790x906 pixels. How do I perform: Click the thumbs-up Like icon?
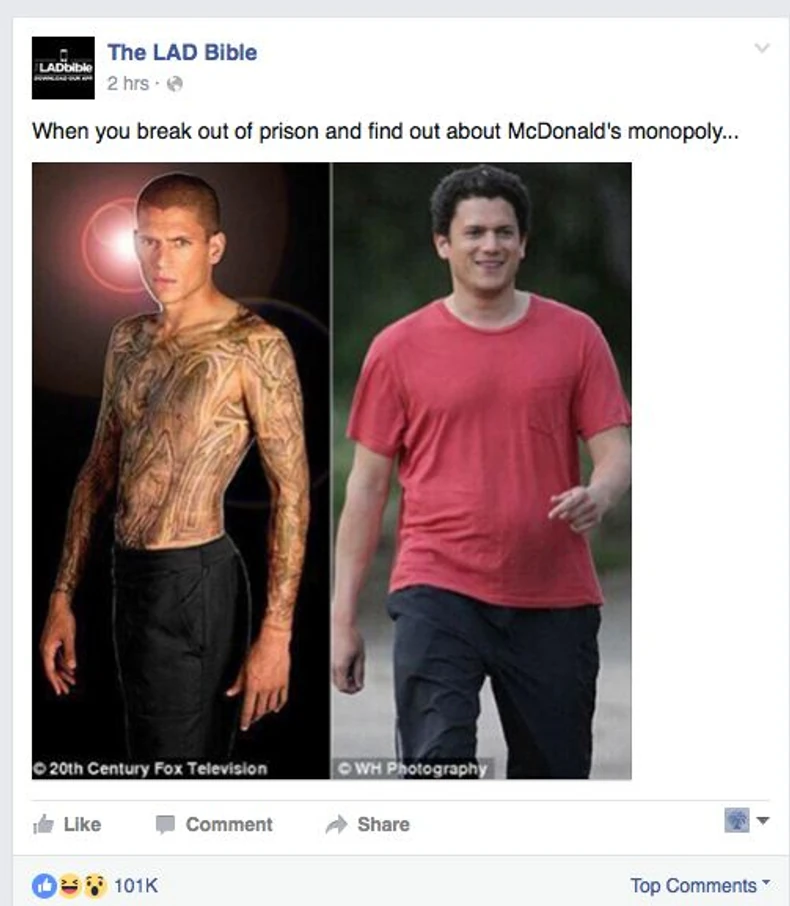[43, 824]
